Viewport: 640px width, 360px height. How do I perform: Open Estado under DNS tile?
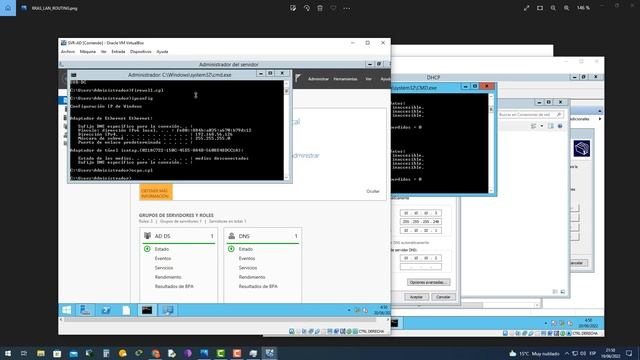click(246, 249)
